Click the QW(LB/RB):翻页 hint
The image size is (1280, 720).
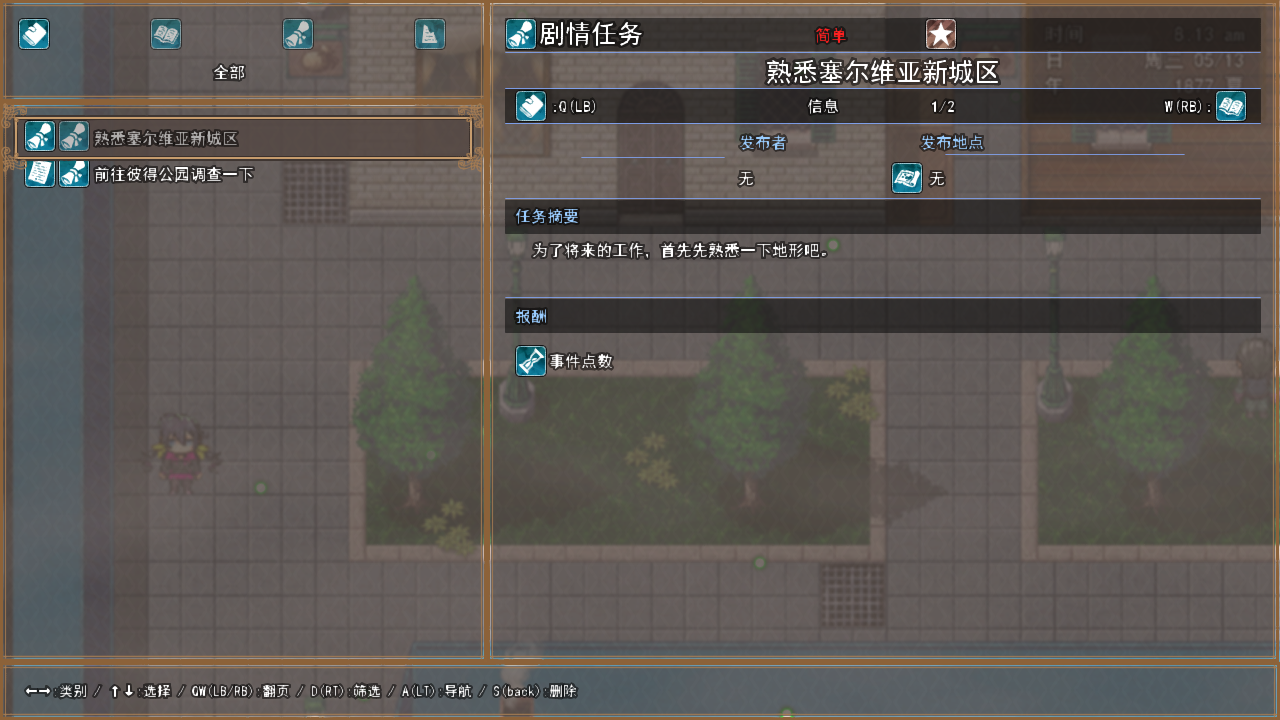(241, 691)
